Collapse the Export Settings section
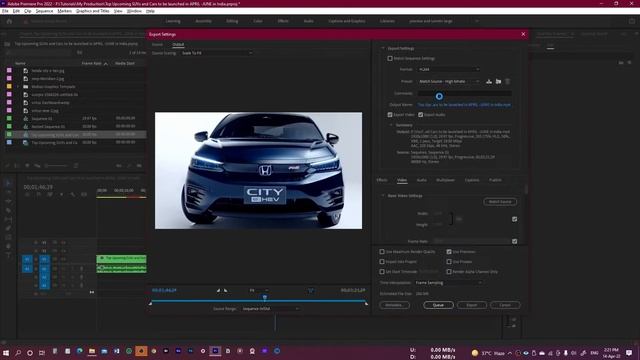The height and width of the screenshot is (360, 640). click(383, 49)
